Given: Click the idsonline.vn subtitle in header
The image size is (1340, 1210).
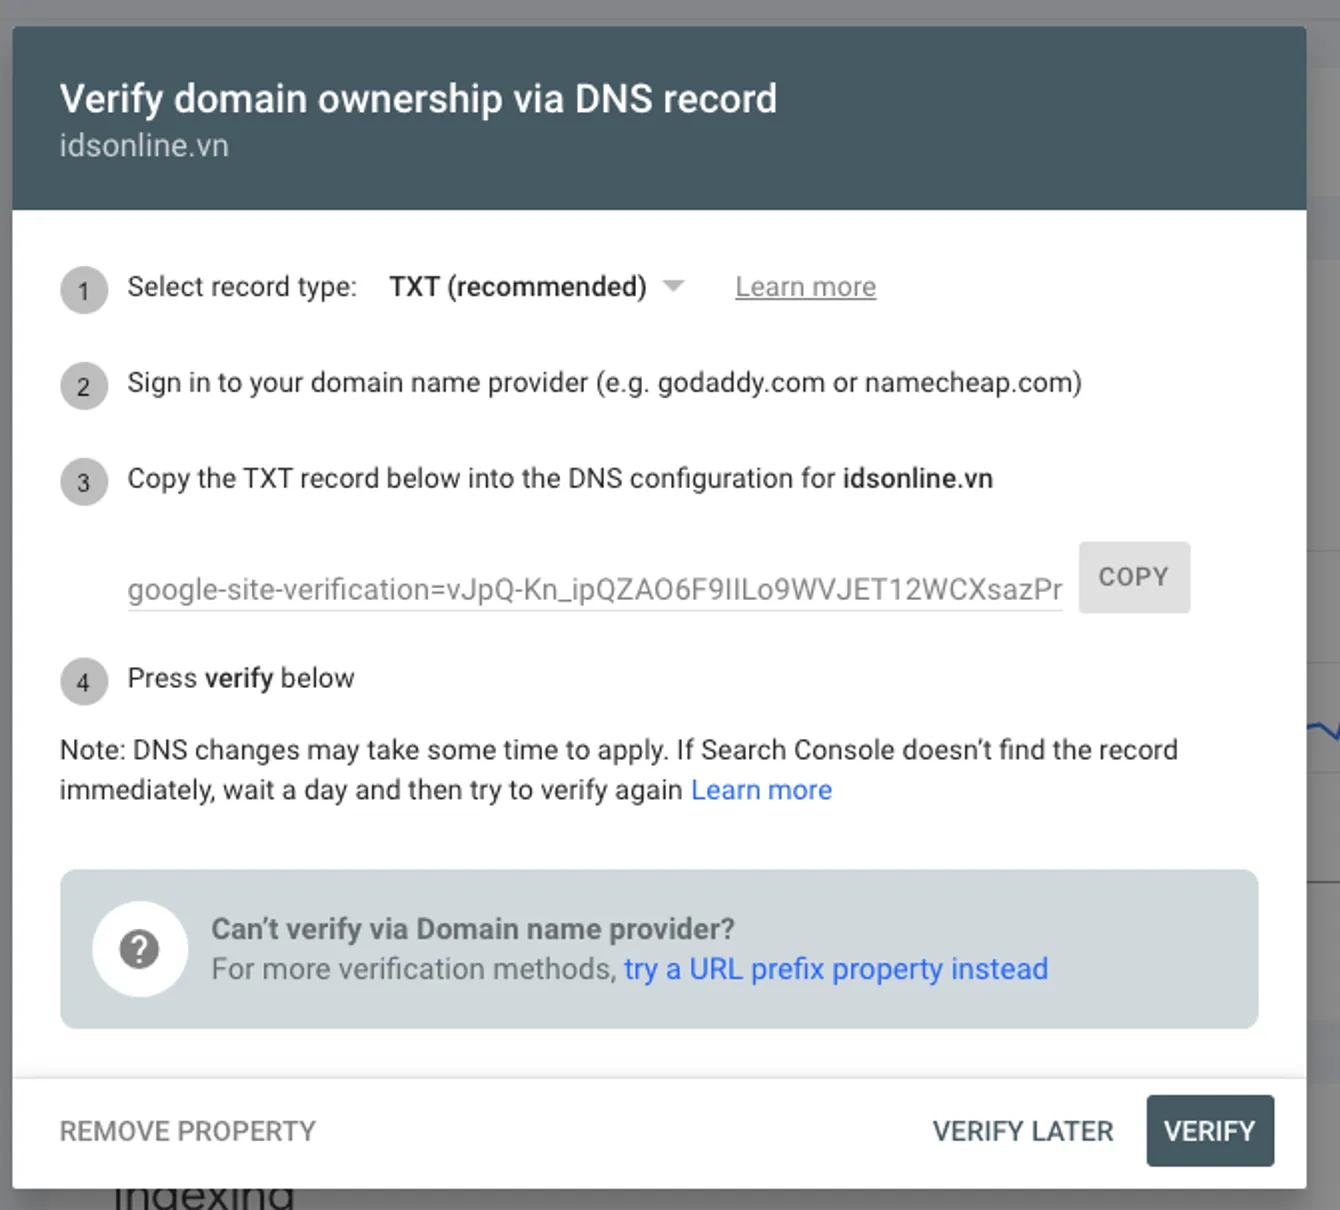Looking at the screenshot, I should [x=144, y=146].
